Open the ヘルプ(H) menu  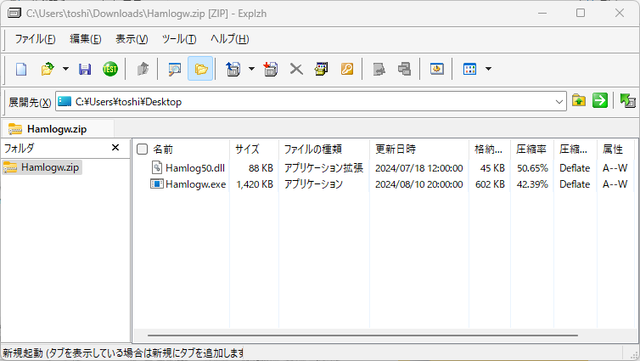click(229, 39)
